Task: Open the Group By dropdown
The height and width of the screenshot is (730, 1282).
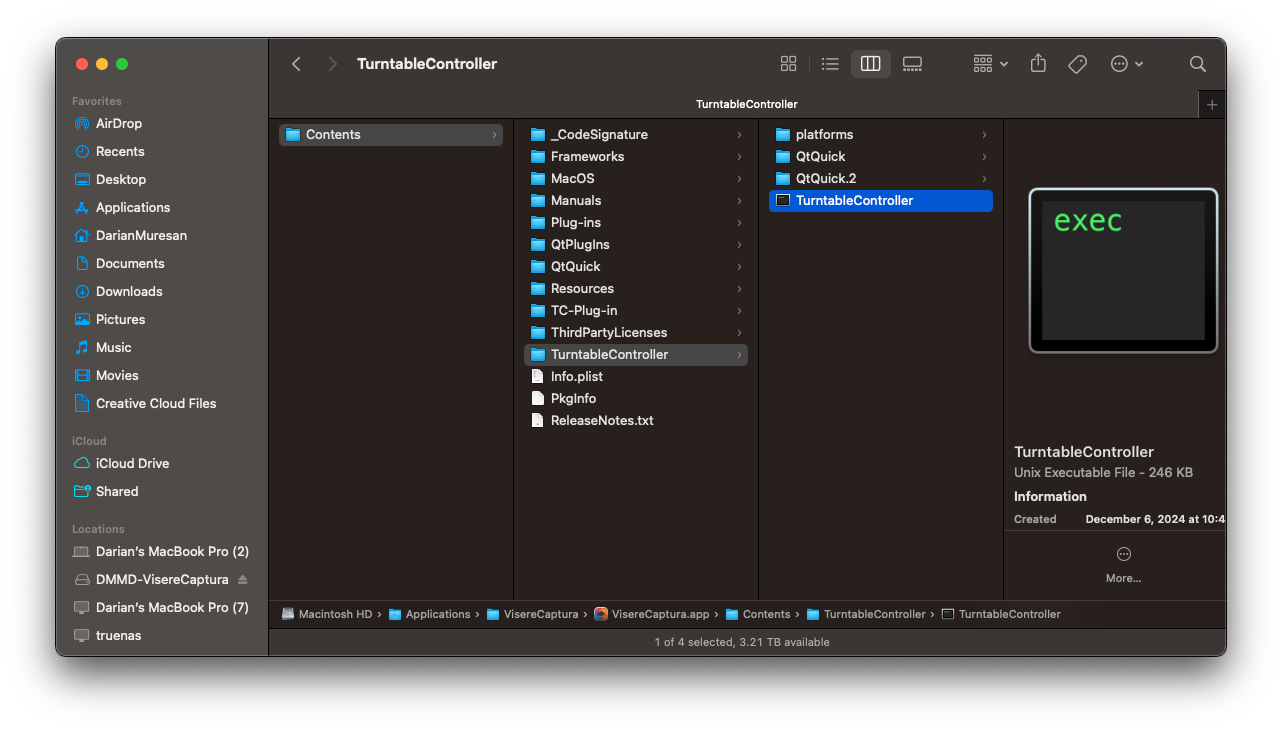Action: point(990,64)
